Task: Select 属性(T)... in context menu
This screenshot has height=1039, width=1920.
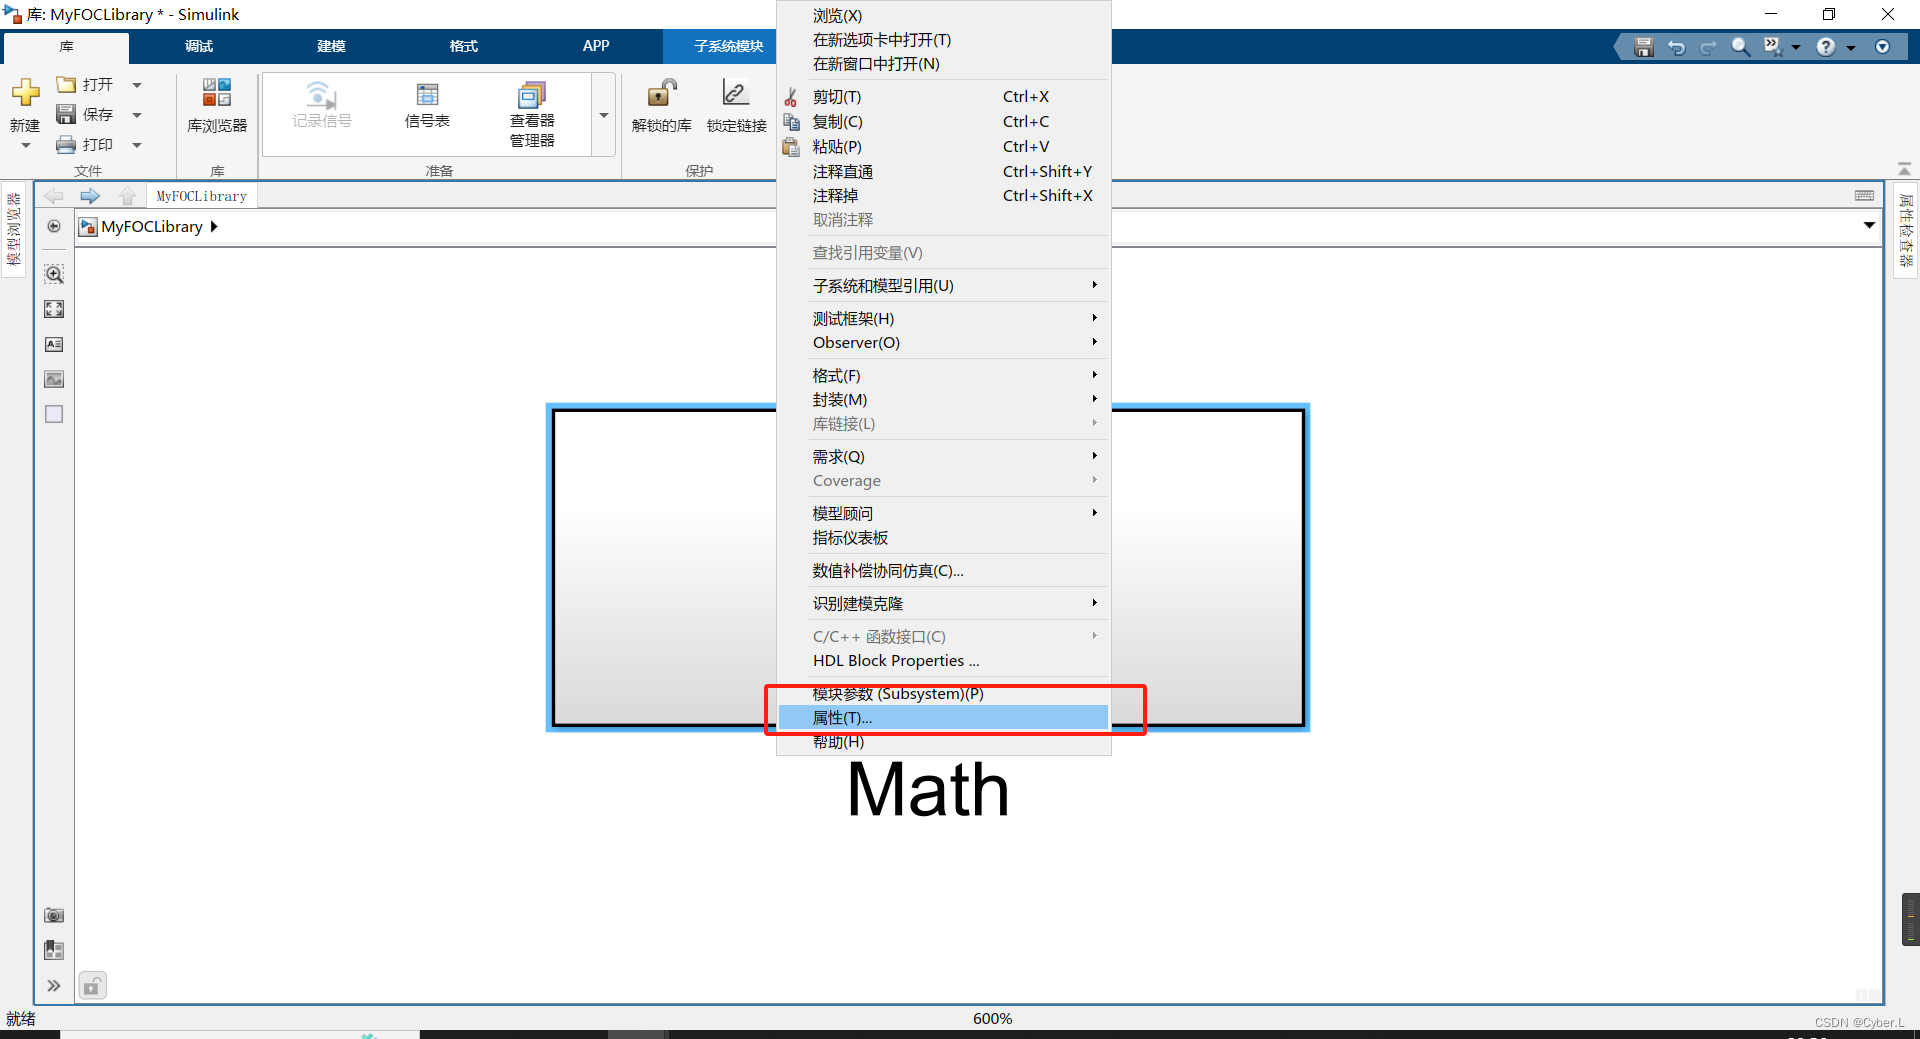Action: [x=943, y=718]
